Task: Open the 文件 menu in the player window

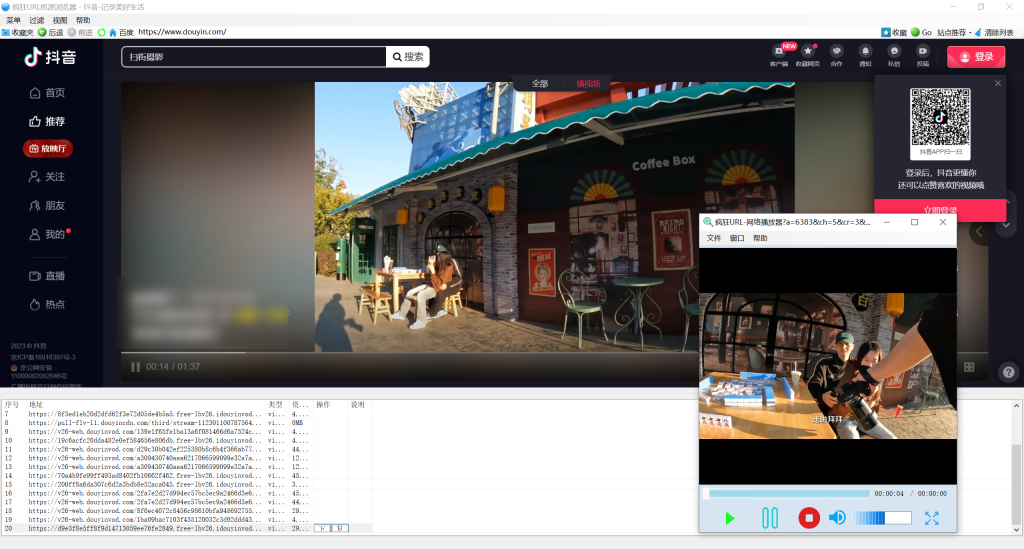Action: 714,238
